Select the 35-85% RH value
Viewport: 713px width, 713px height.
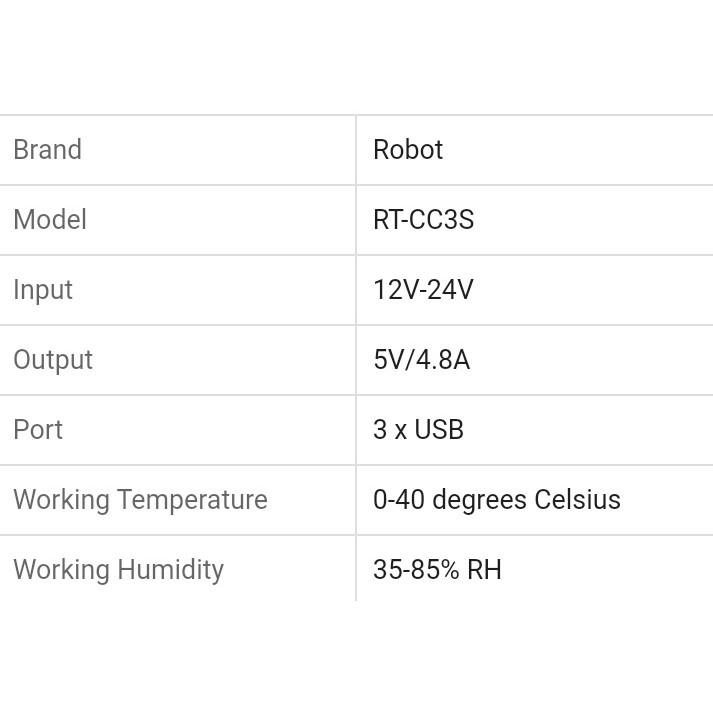point(437,570)
